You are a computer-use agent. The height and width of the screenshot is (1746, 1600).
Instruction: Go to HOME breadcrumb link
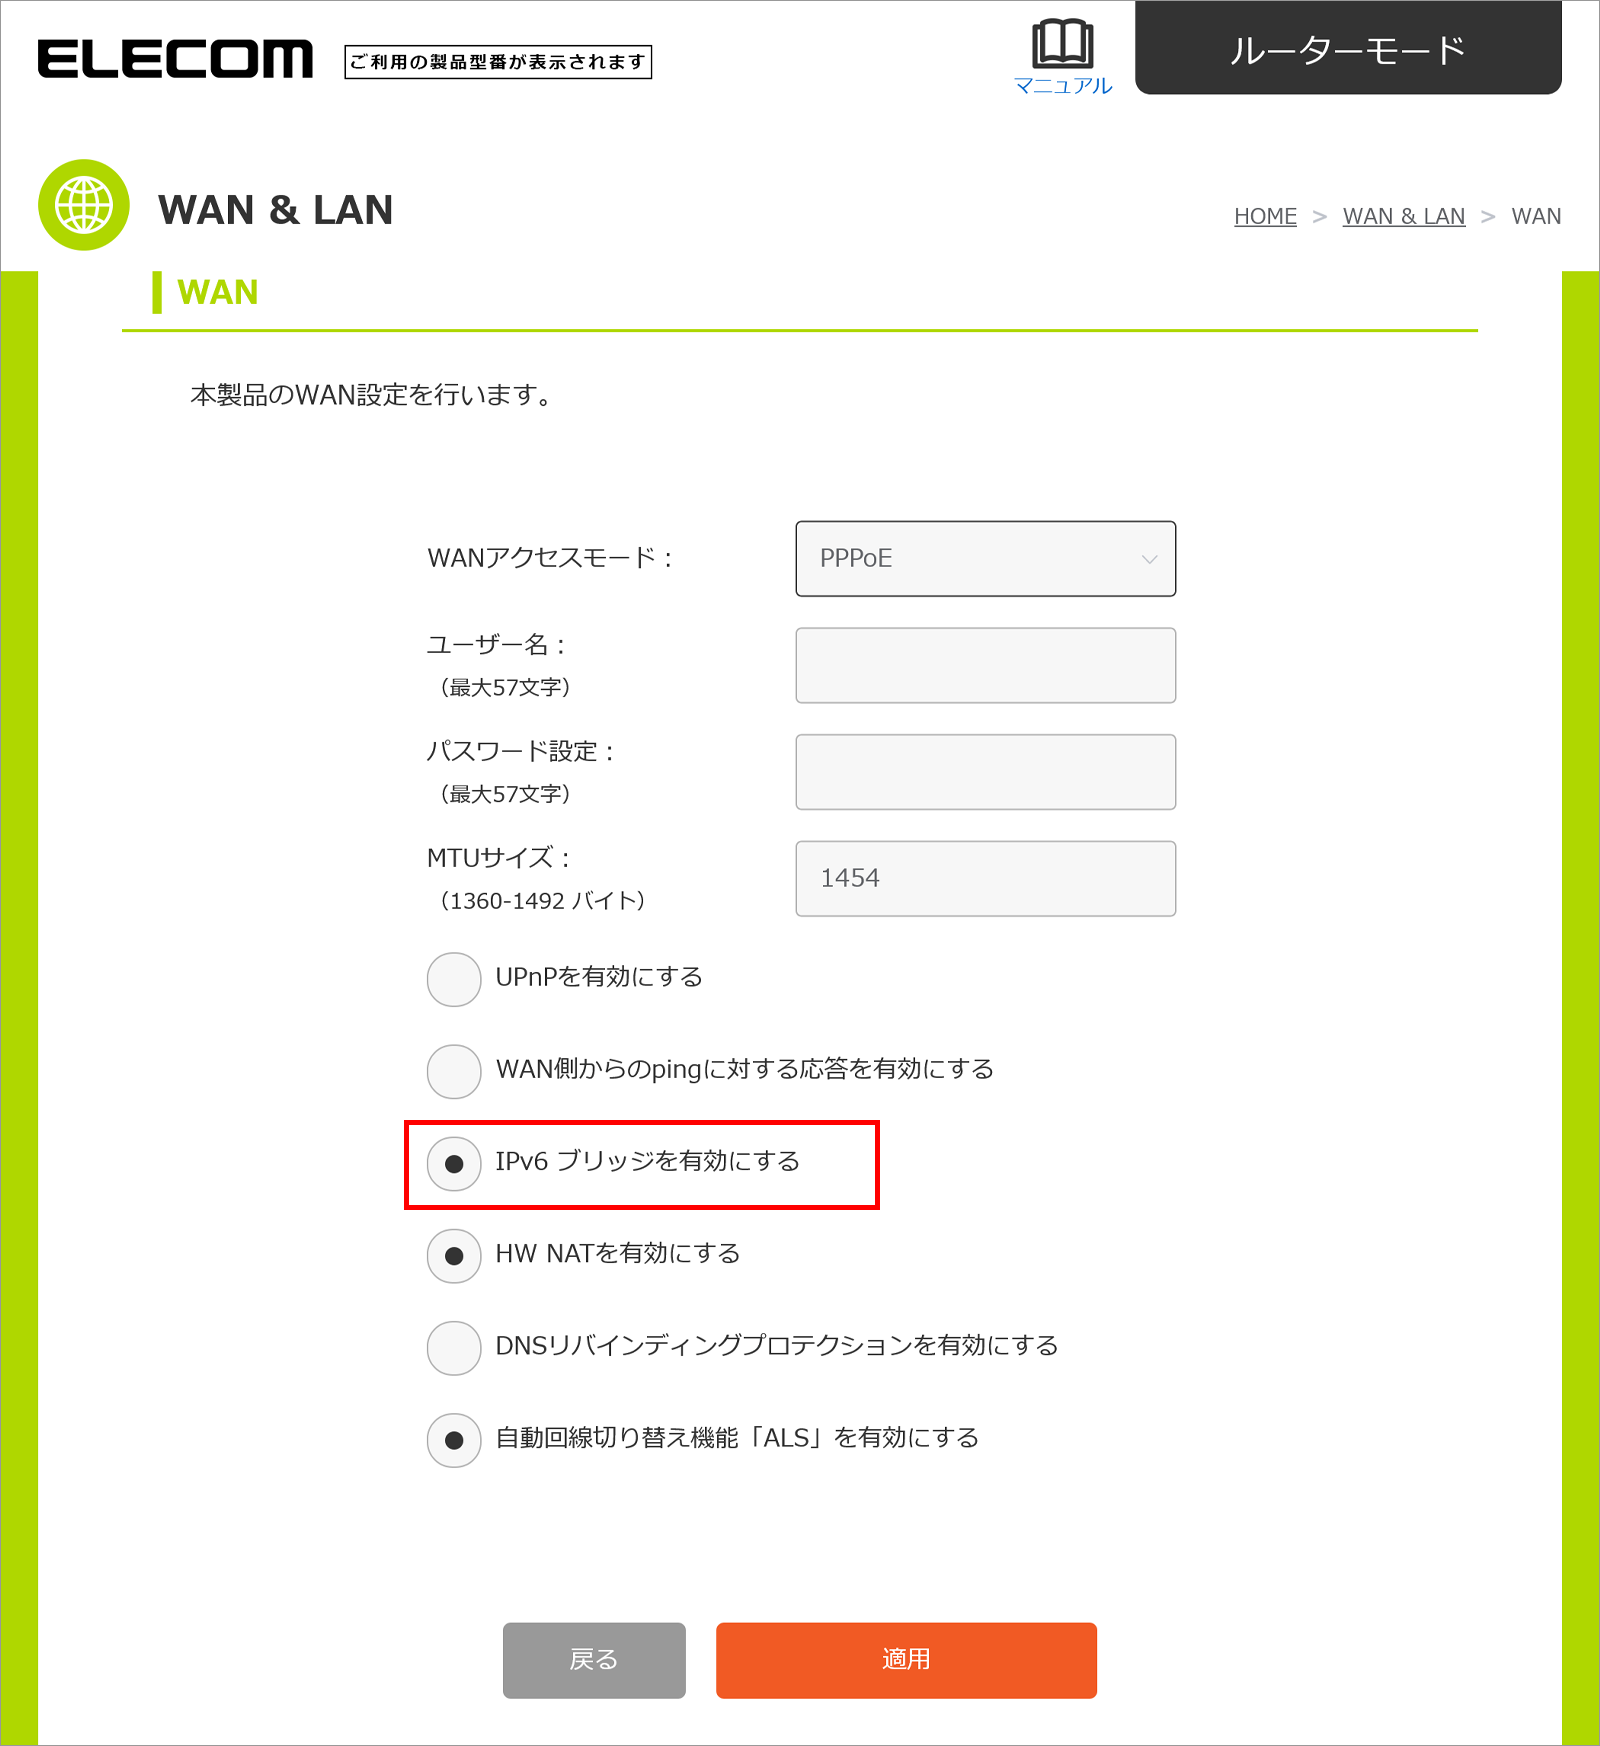pos(1265,216)
